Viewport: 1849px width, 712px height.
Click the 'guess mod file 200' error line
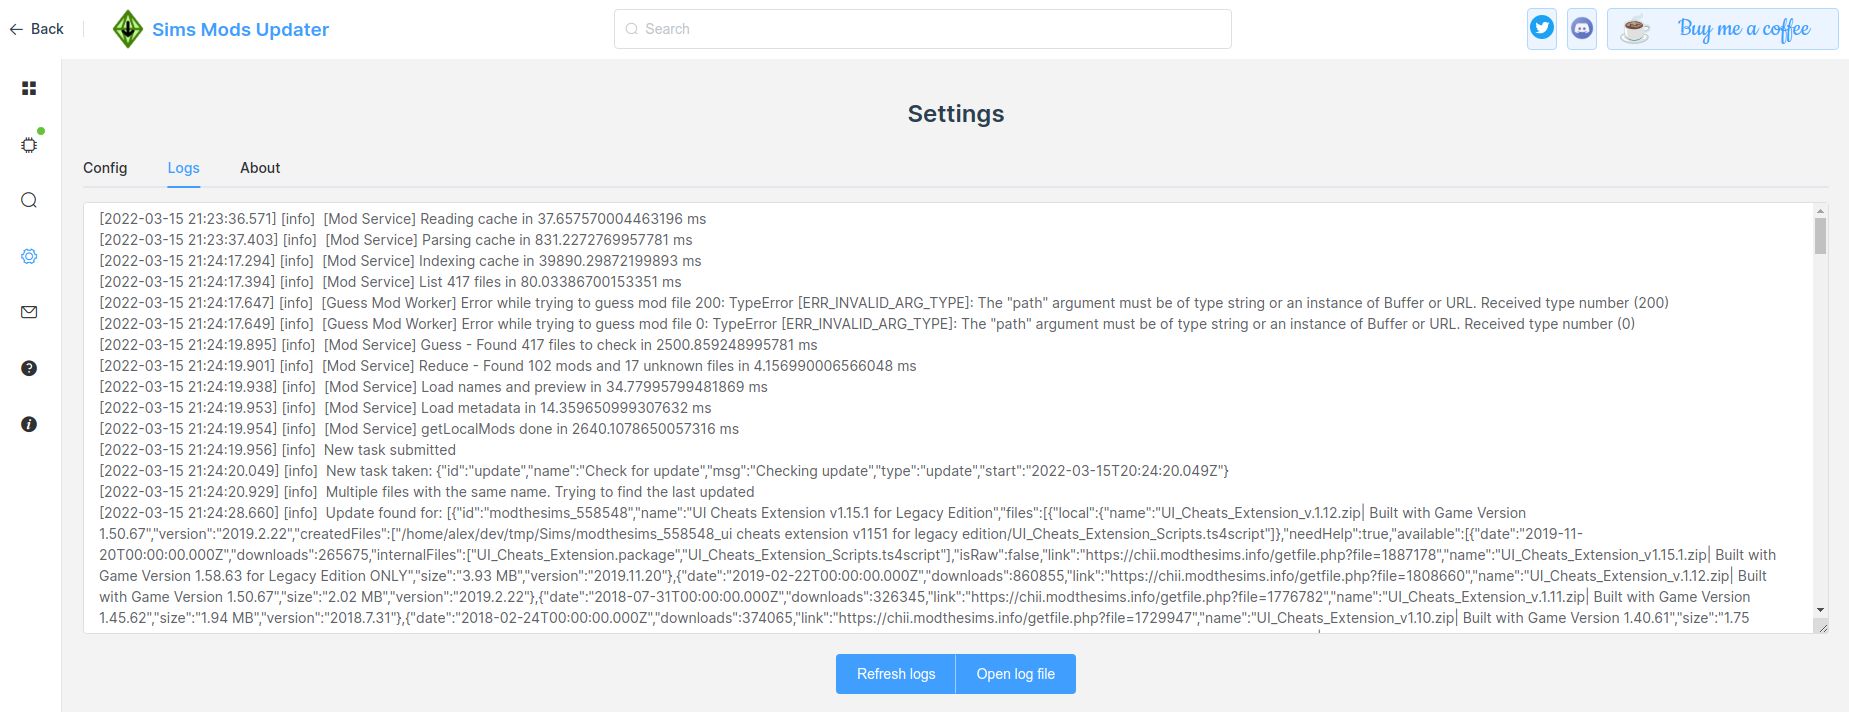(x=884, y=303)
